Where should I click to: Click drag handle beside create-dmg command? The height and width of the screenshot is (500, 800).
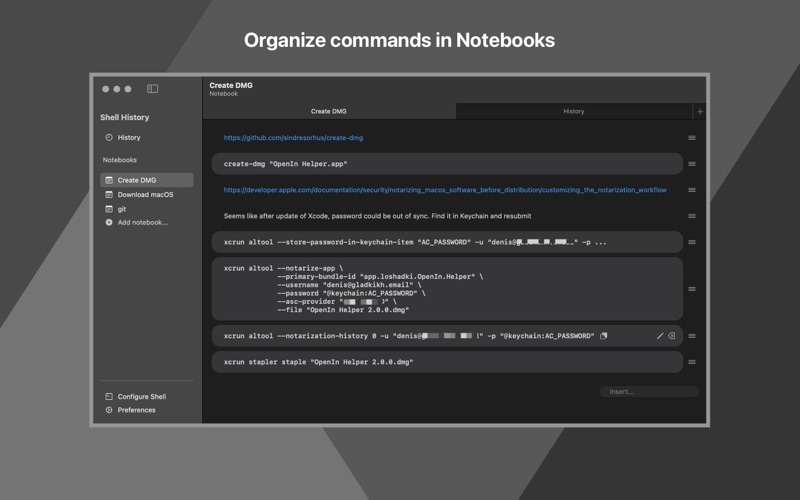692,164
